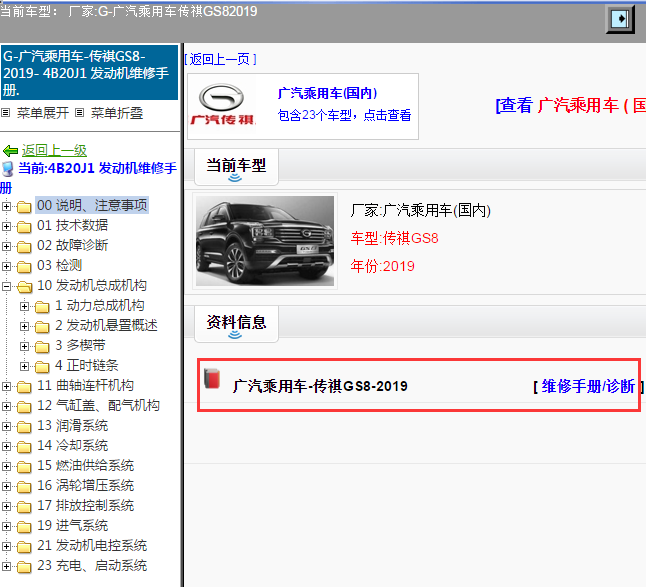Click the 年份:2019 text
The image size is (646, 587).
pyautogui.click(x=382, y=267)
